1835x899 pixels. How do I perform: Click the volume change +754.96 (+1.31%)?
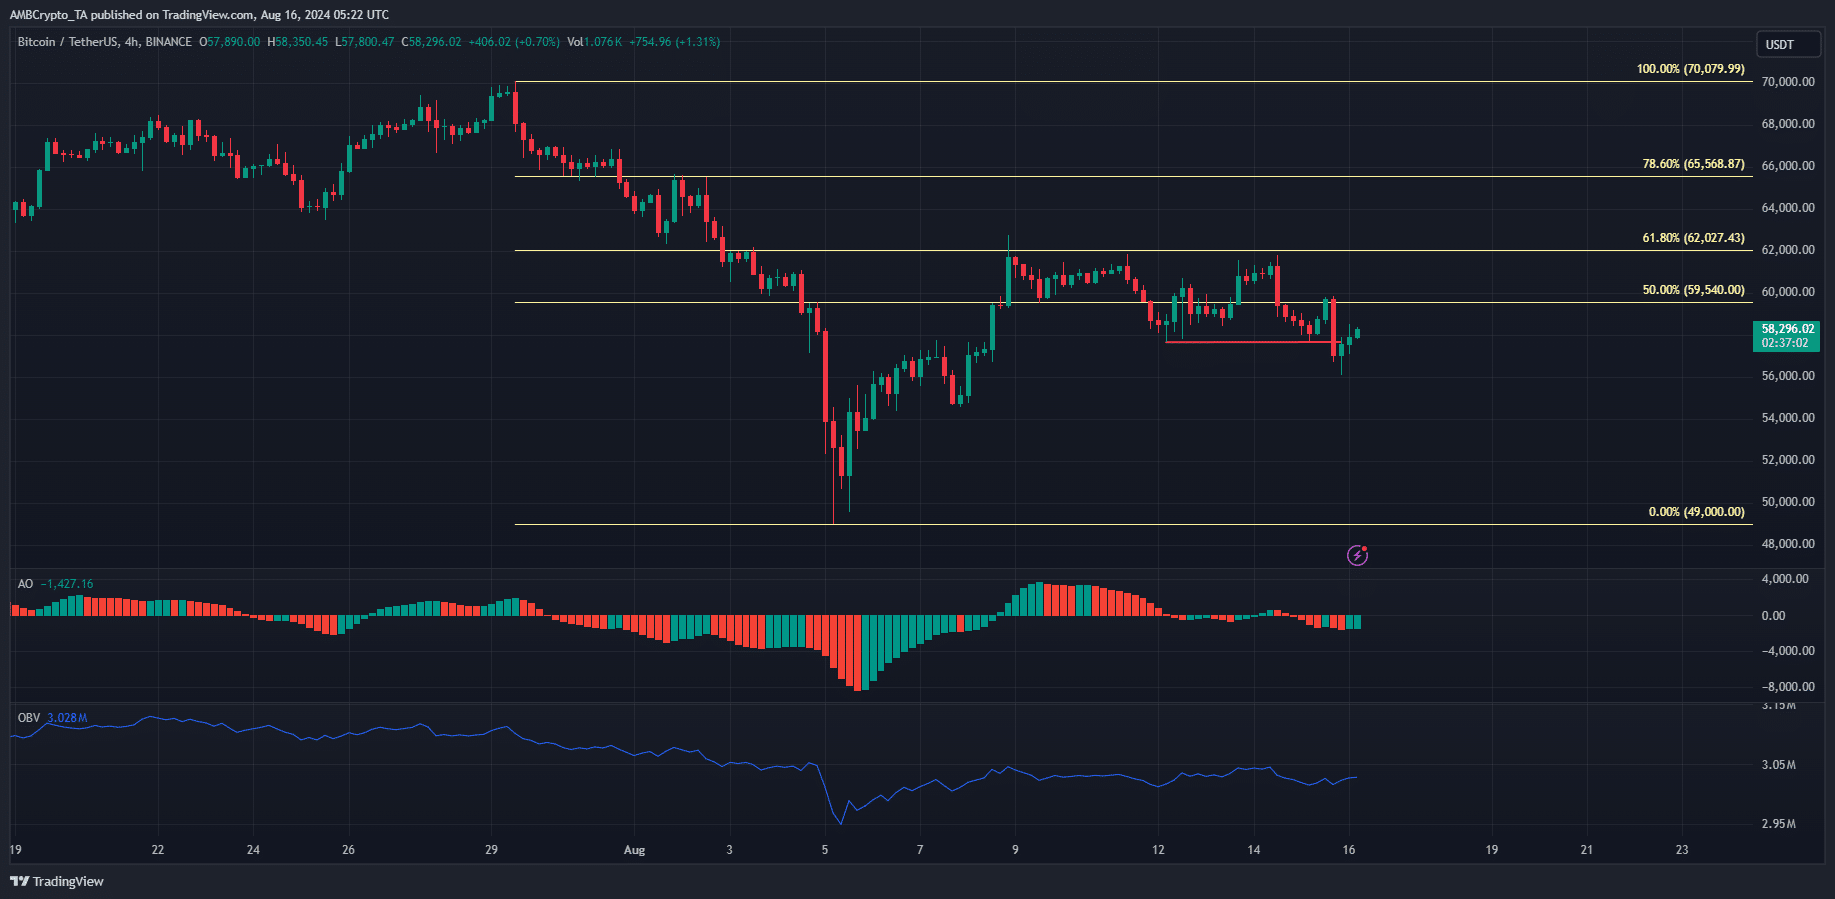tap(675, 42)
